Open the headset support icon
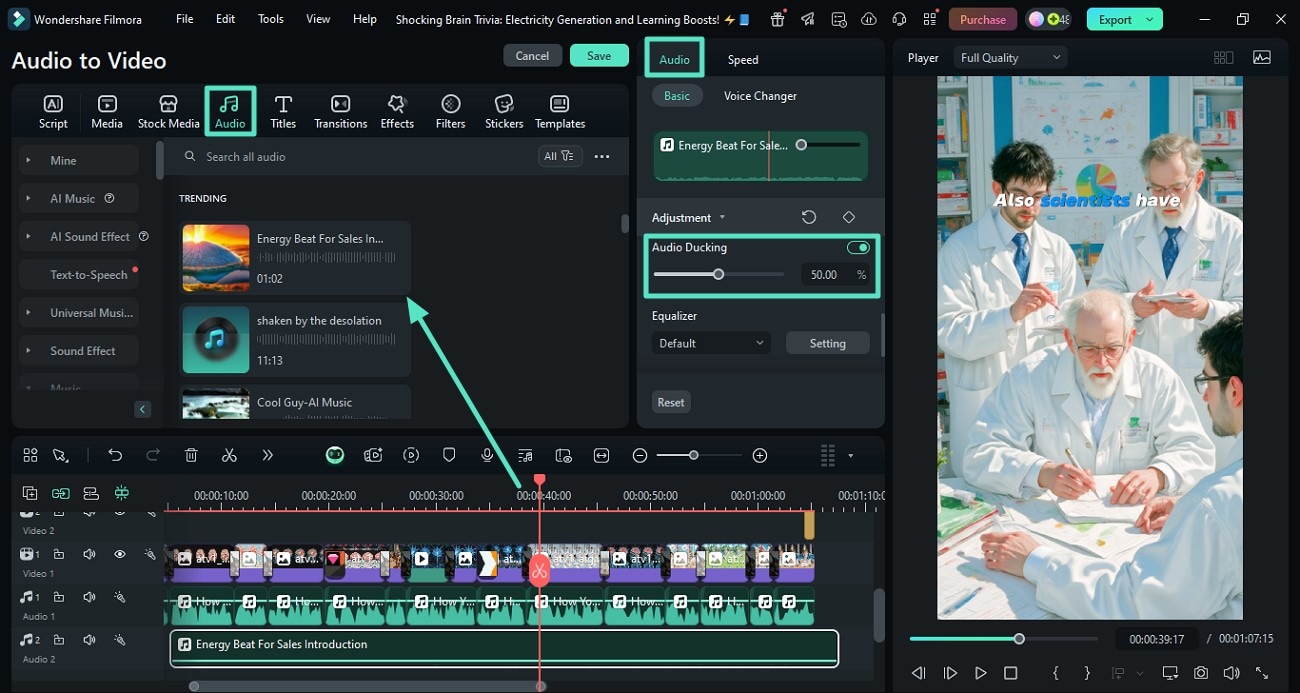The image size is (1300, 693). point(899,19)
